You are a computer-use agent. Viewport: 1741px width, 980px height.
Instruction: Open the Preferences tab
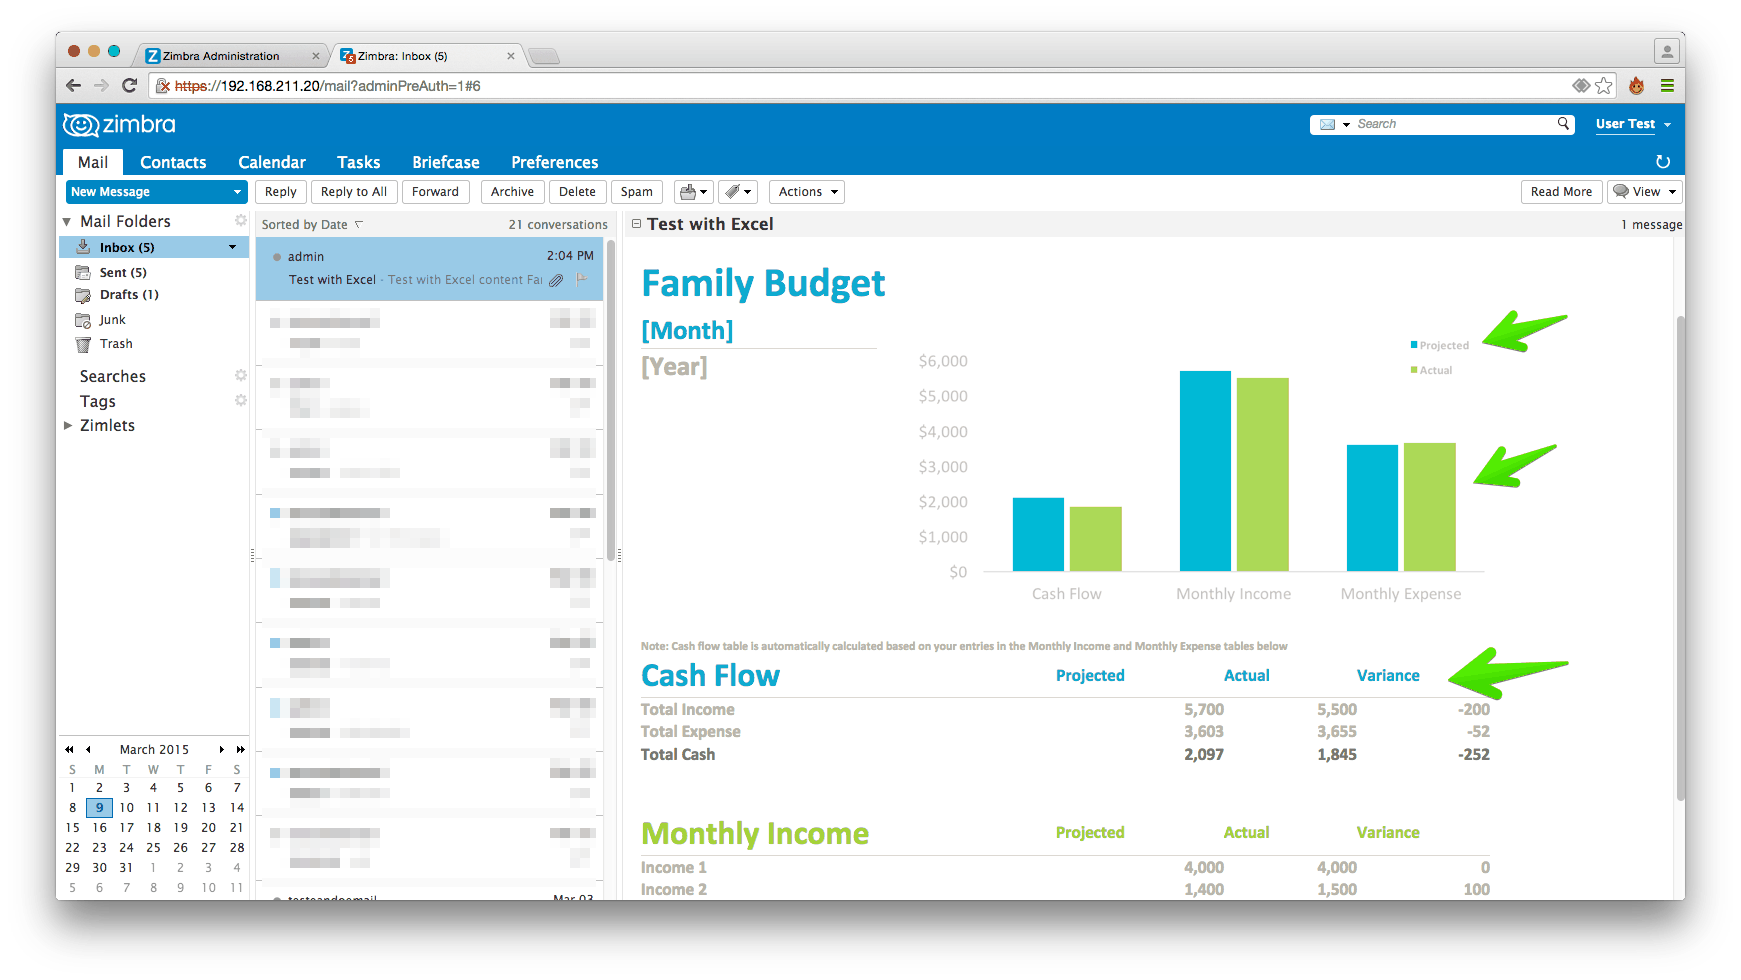coord(555,162)
